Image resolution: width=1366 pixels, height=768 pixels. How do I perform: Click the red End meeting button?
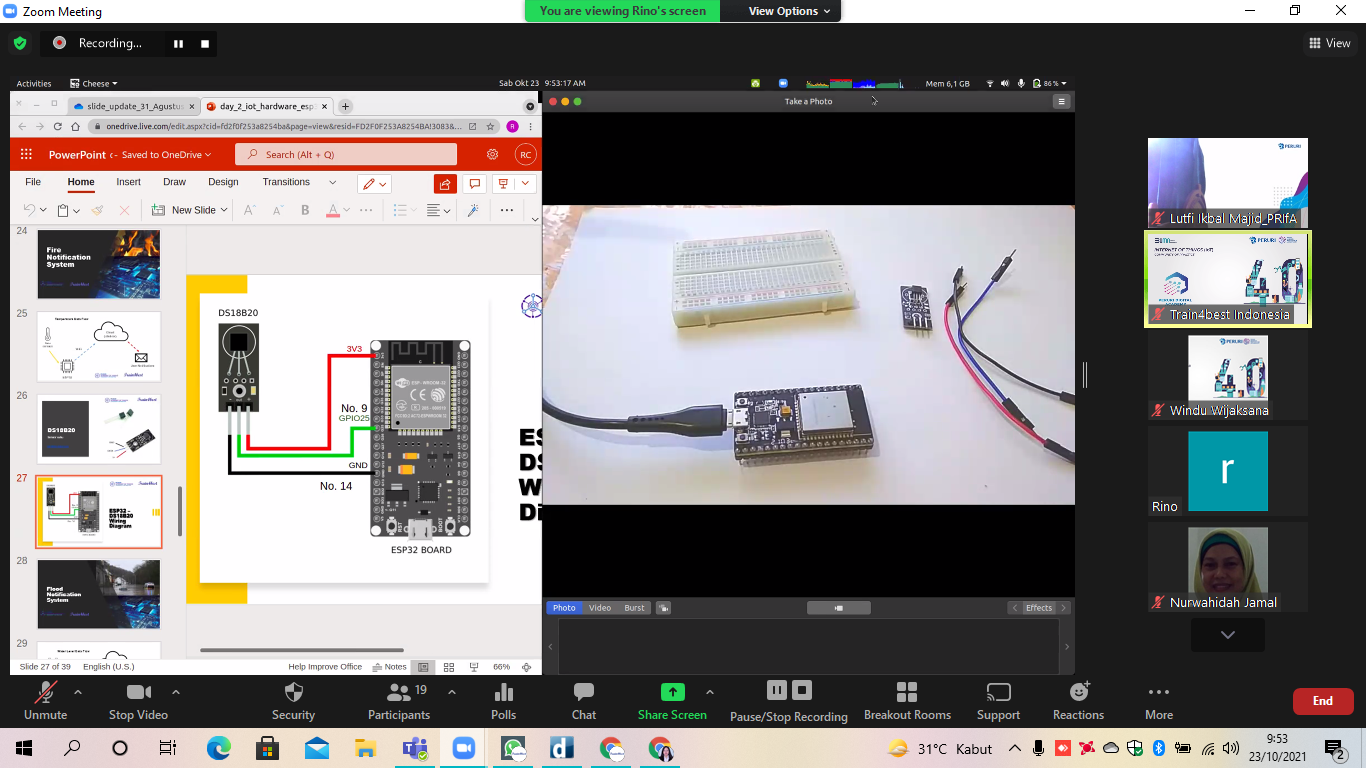pyautogui.click(x=1322, y=701)
